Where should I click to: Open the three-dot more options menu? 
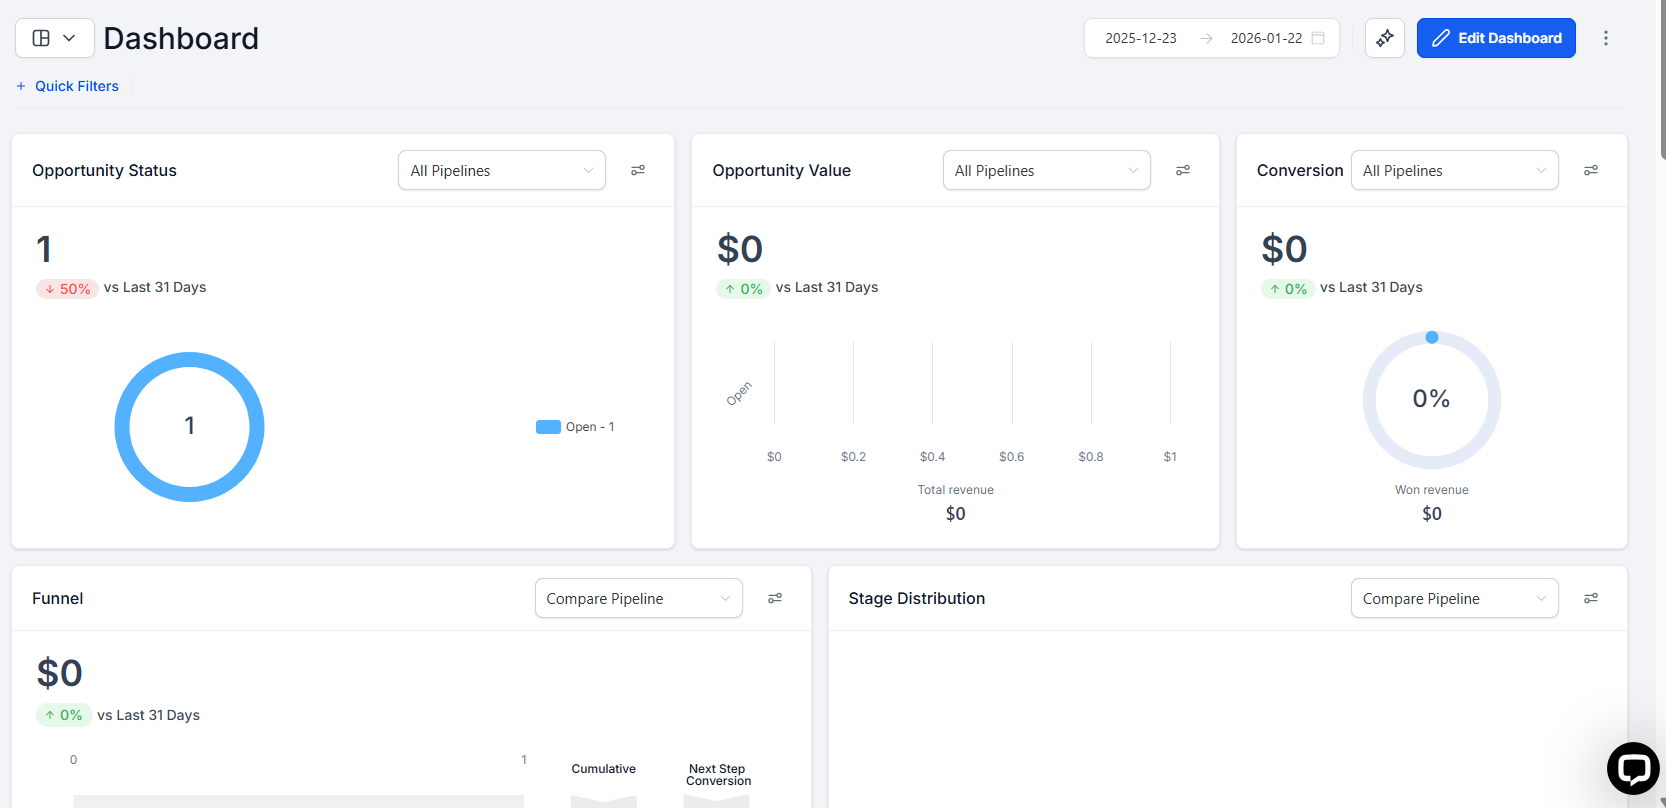click(x=1605, y=38)
